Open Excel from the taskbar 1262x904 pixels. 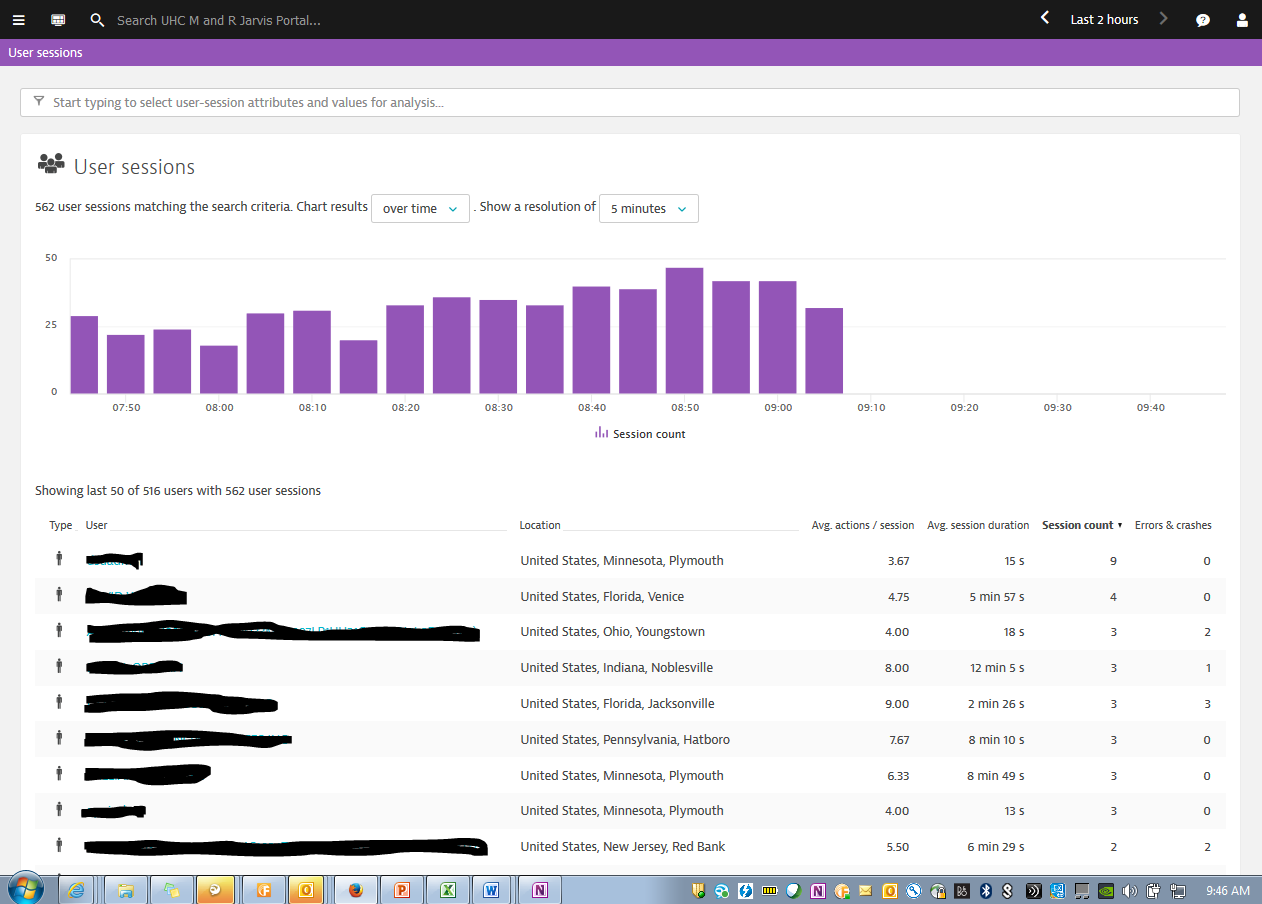pos(449,889)
